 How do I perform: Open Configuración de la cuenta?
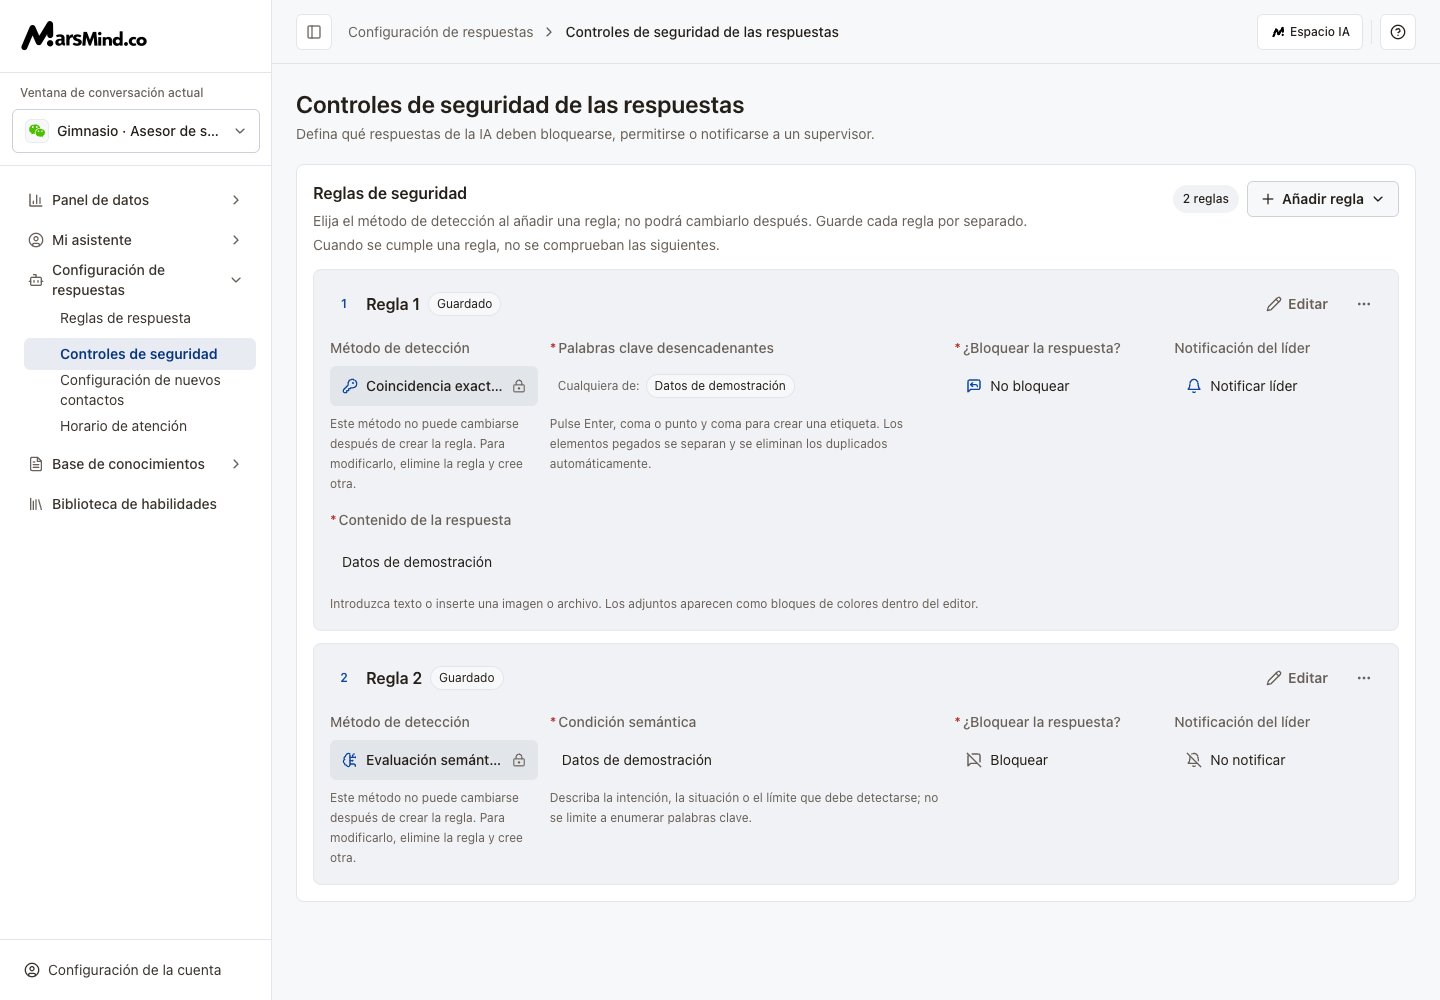(x=135, y=970)
